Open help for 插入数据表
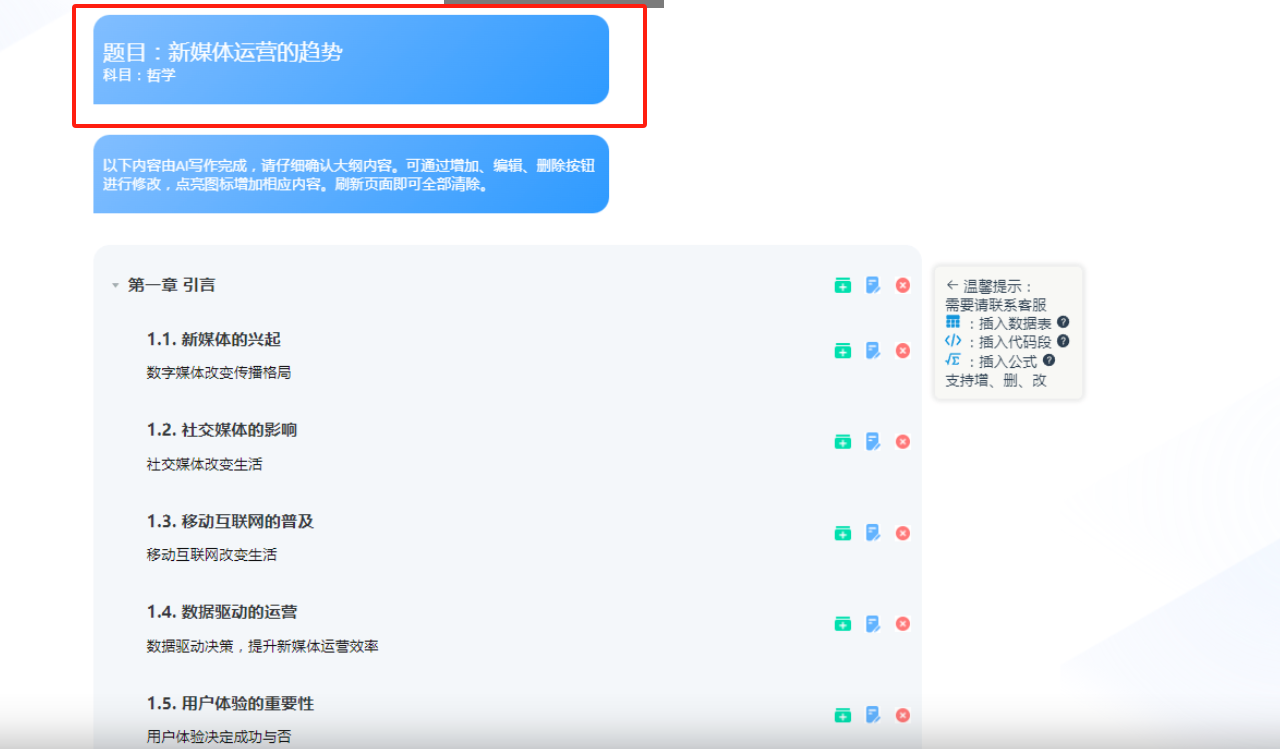 (x=1063, y=321)
